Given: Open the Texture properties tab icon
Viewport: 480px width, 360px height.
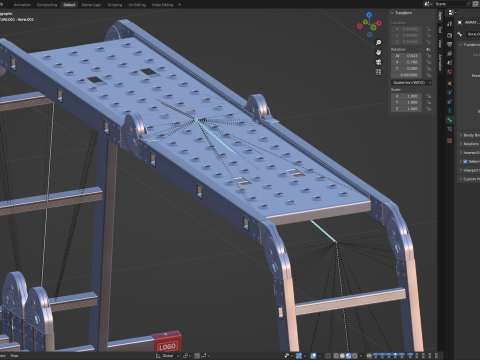Looking at the screenshot, I should click(449, 140).
